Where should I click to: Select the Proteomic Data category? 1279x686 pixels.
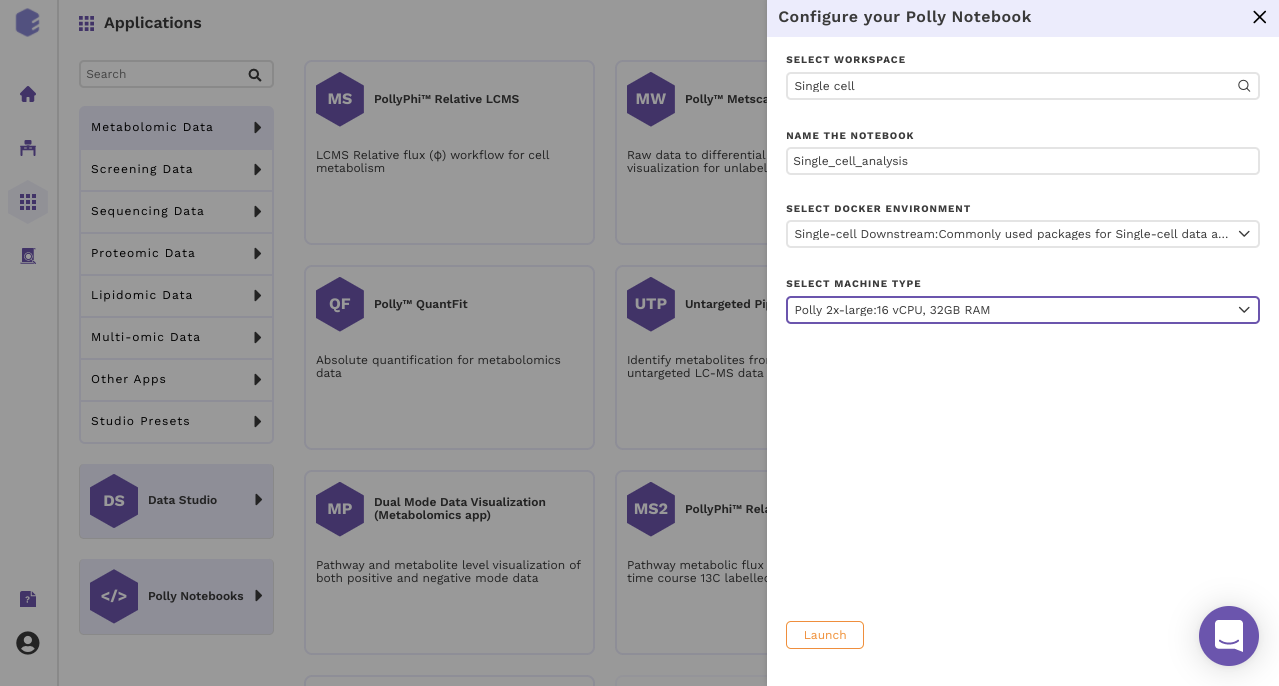point(176,253)
